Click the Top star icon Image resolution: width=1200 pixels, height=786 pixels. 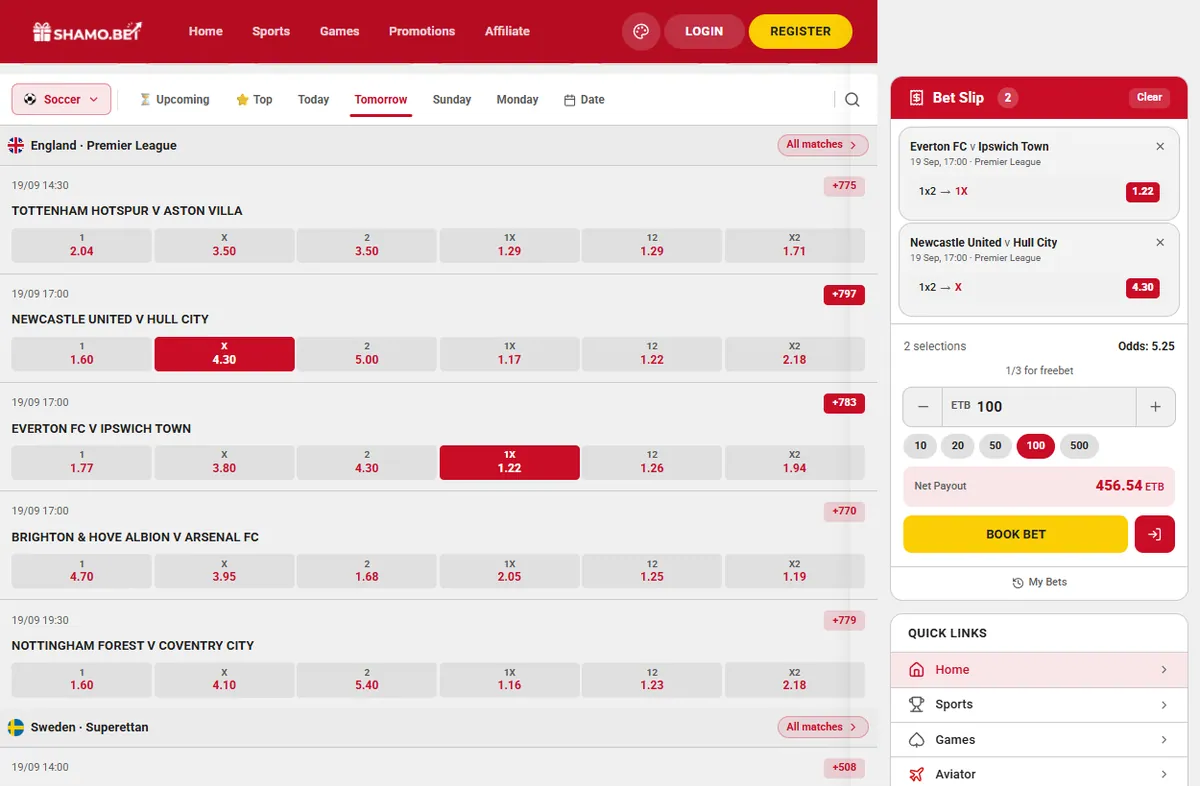click(242, 100)
